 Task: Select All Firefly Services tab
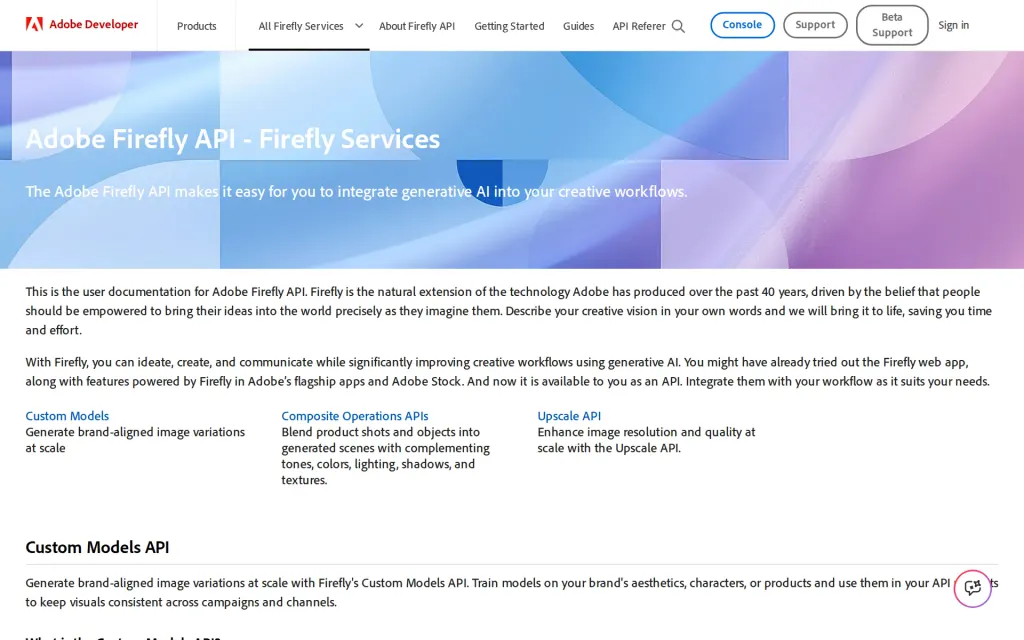click(x=301, y=26)
